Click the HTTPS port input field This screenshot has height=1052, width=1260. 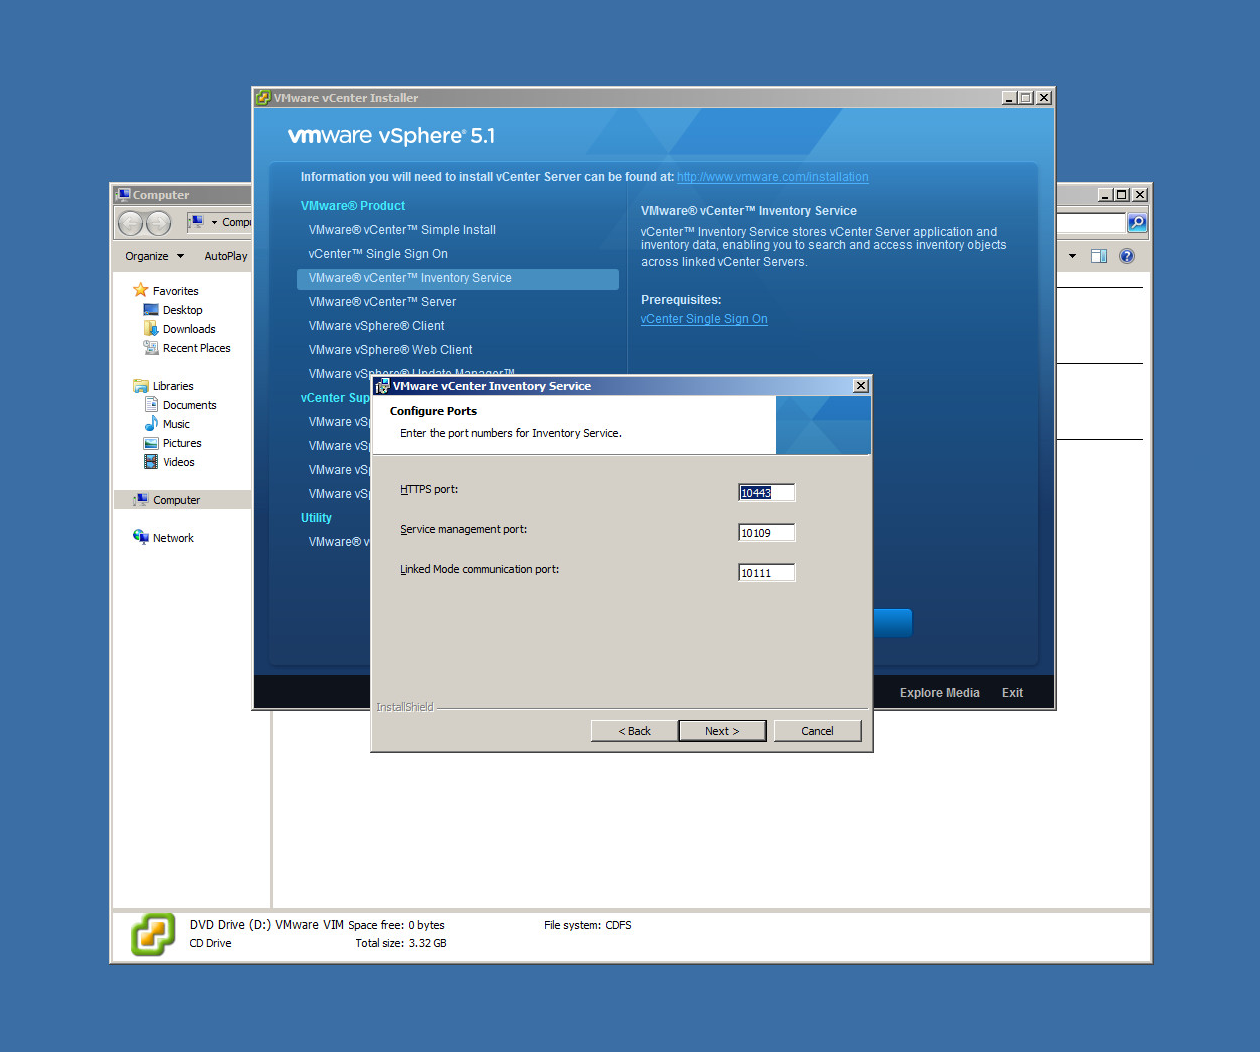[766, 493]
